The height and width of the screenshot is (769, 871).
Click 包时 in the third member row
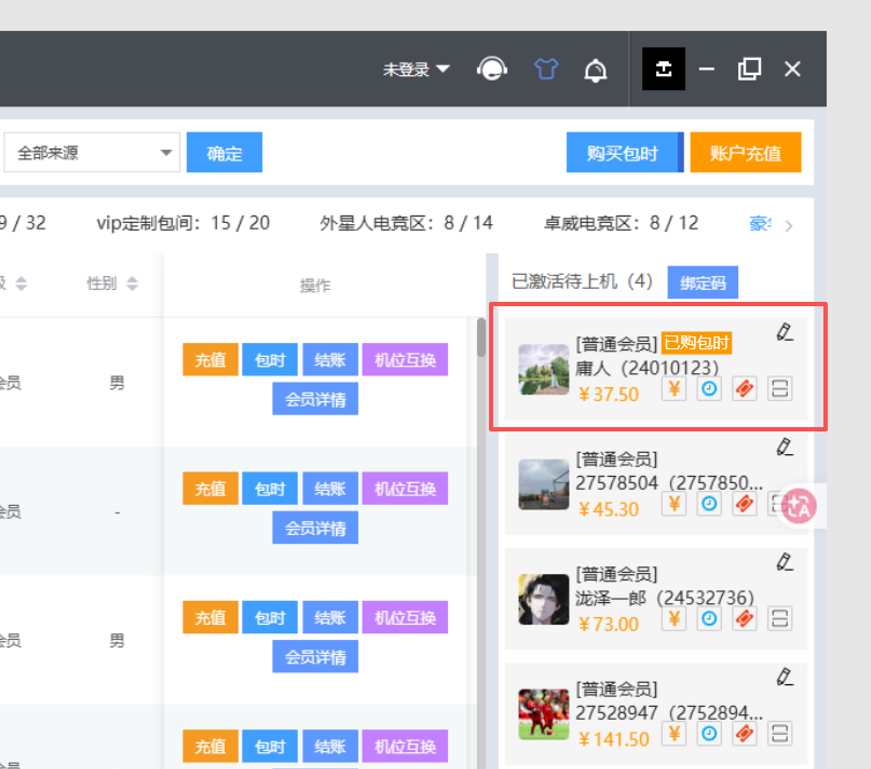pos(270,617)
